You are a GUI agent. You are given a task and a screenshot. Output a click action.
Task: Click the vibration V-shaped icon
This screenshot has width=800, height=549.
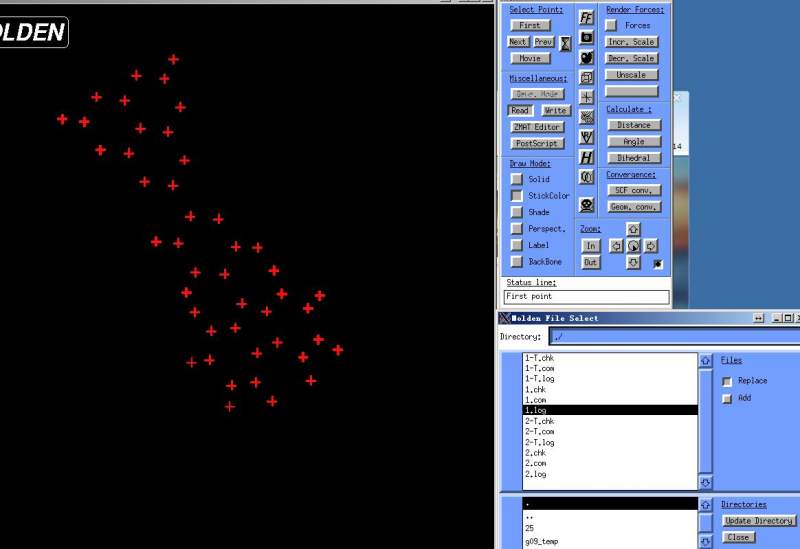[x=587, y=137]
